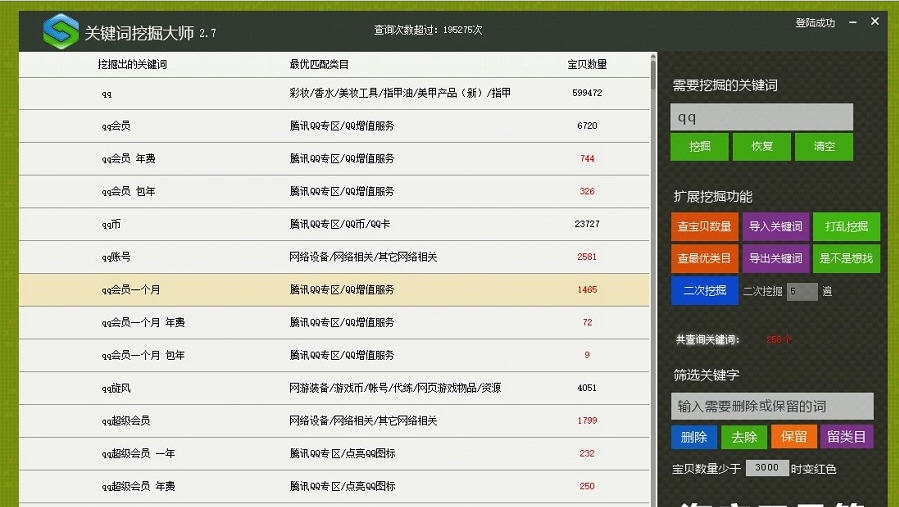This screenshot has height=507, width=899.
Task: Click item count 23727
Action: tap(587, 224)
